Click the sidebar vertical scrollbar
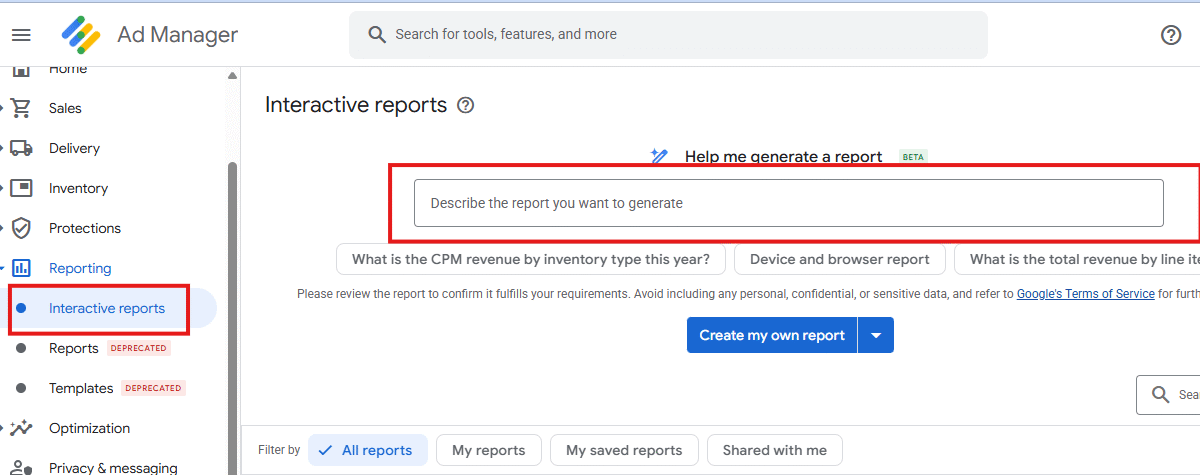The width and height of the screenshot is (1200, 475). [x=233, y=300]
